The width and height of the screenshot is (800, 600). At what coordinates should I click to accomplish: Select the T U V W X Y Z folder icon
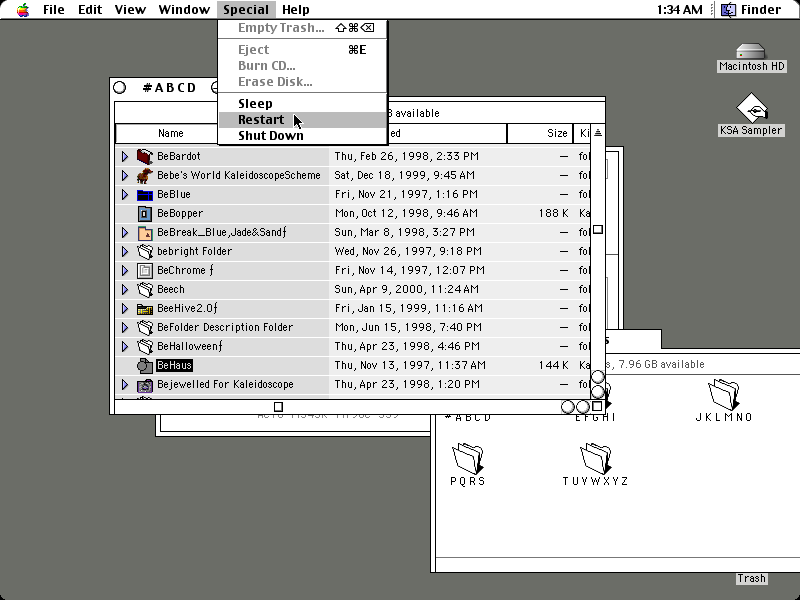(x=595, y=458)
